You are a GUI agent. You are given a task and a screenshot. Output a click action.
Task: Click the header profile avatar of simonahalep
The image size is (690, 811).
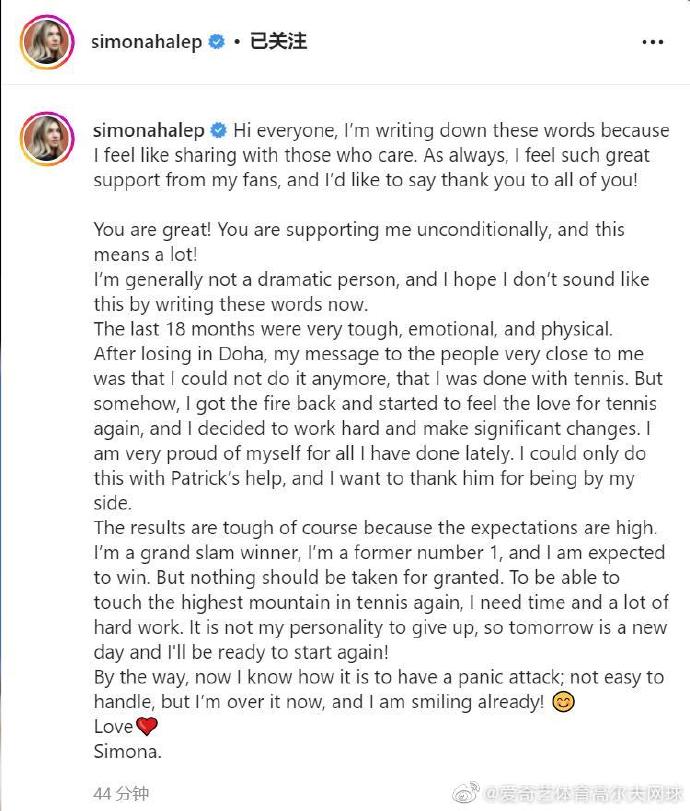(x=44, y=42)
